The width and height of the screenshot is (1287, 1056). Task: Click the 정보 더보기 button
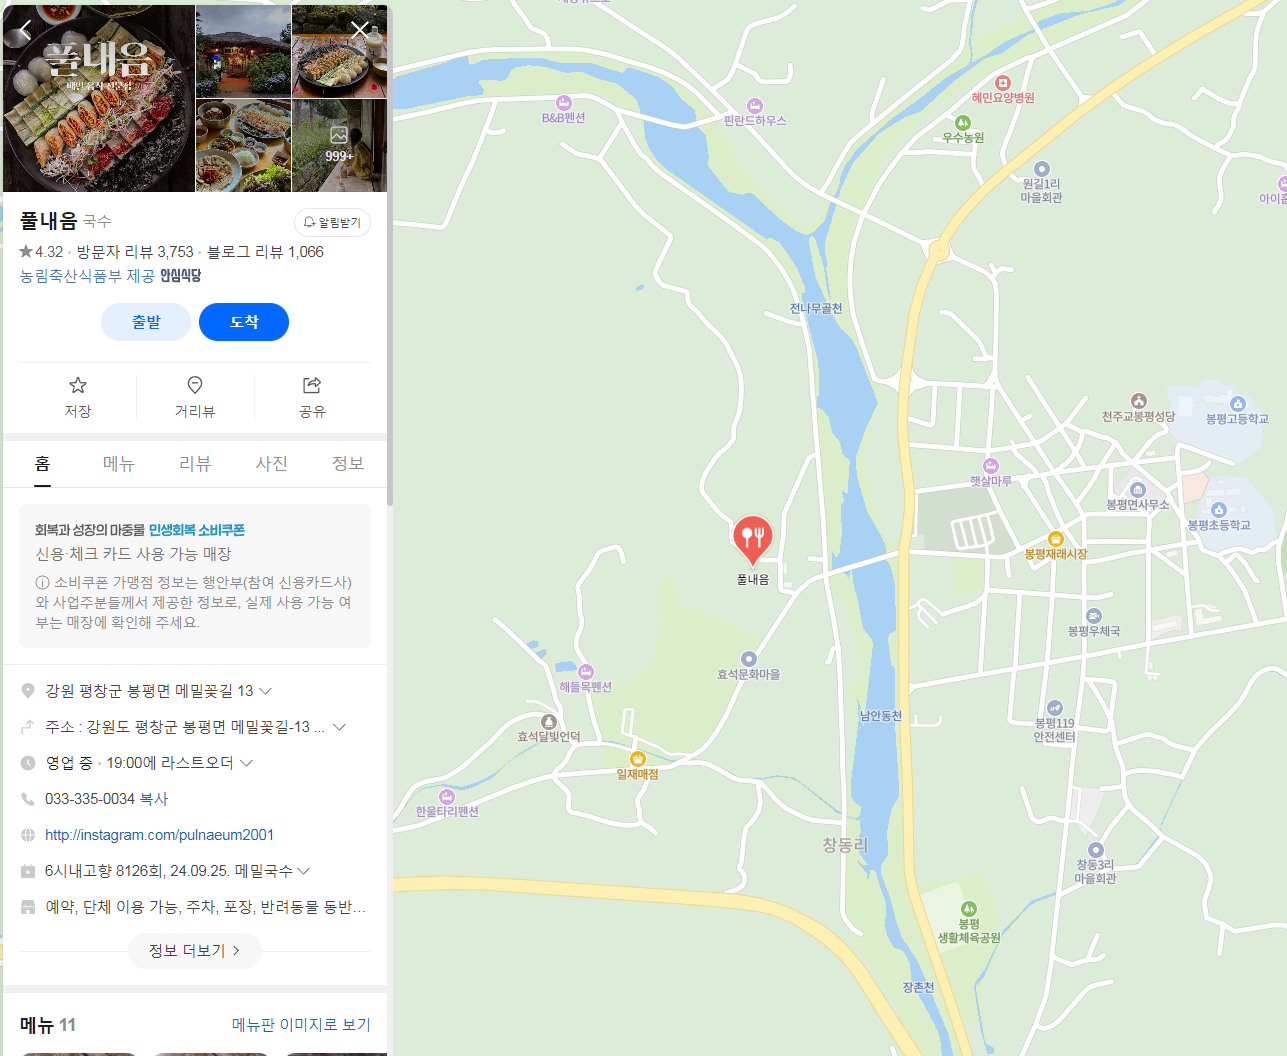click(195, 951)
